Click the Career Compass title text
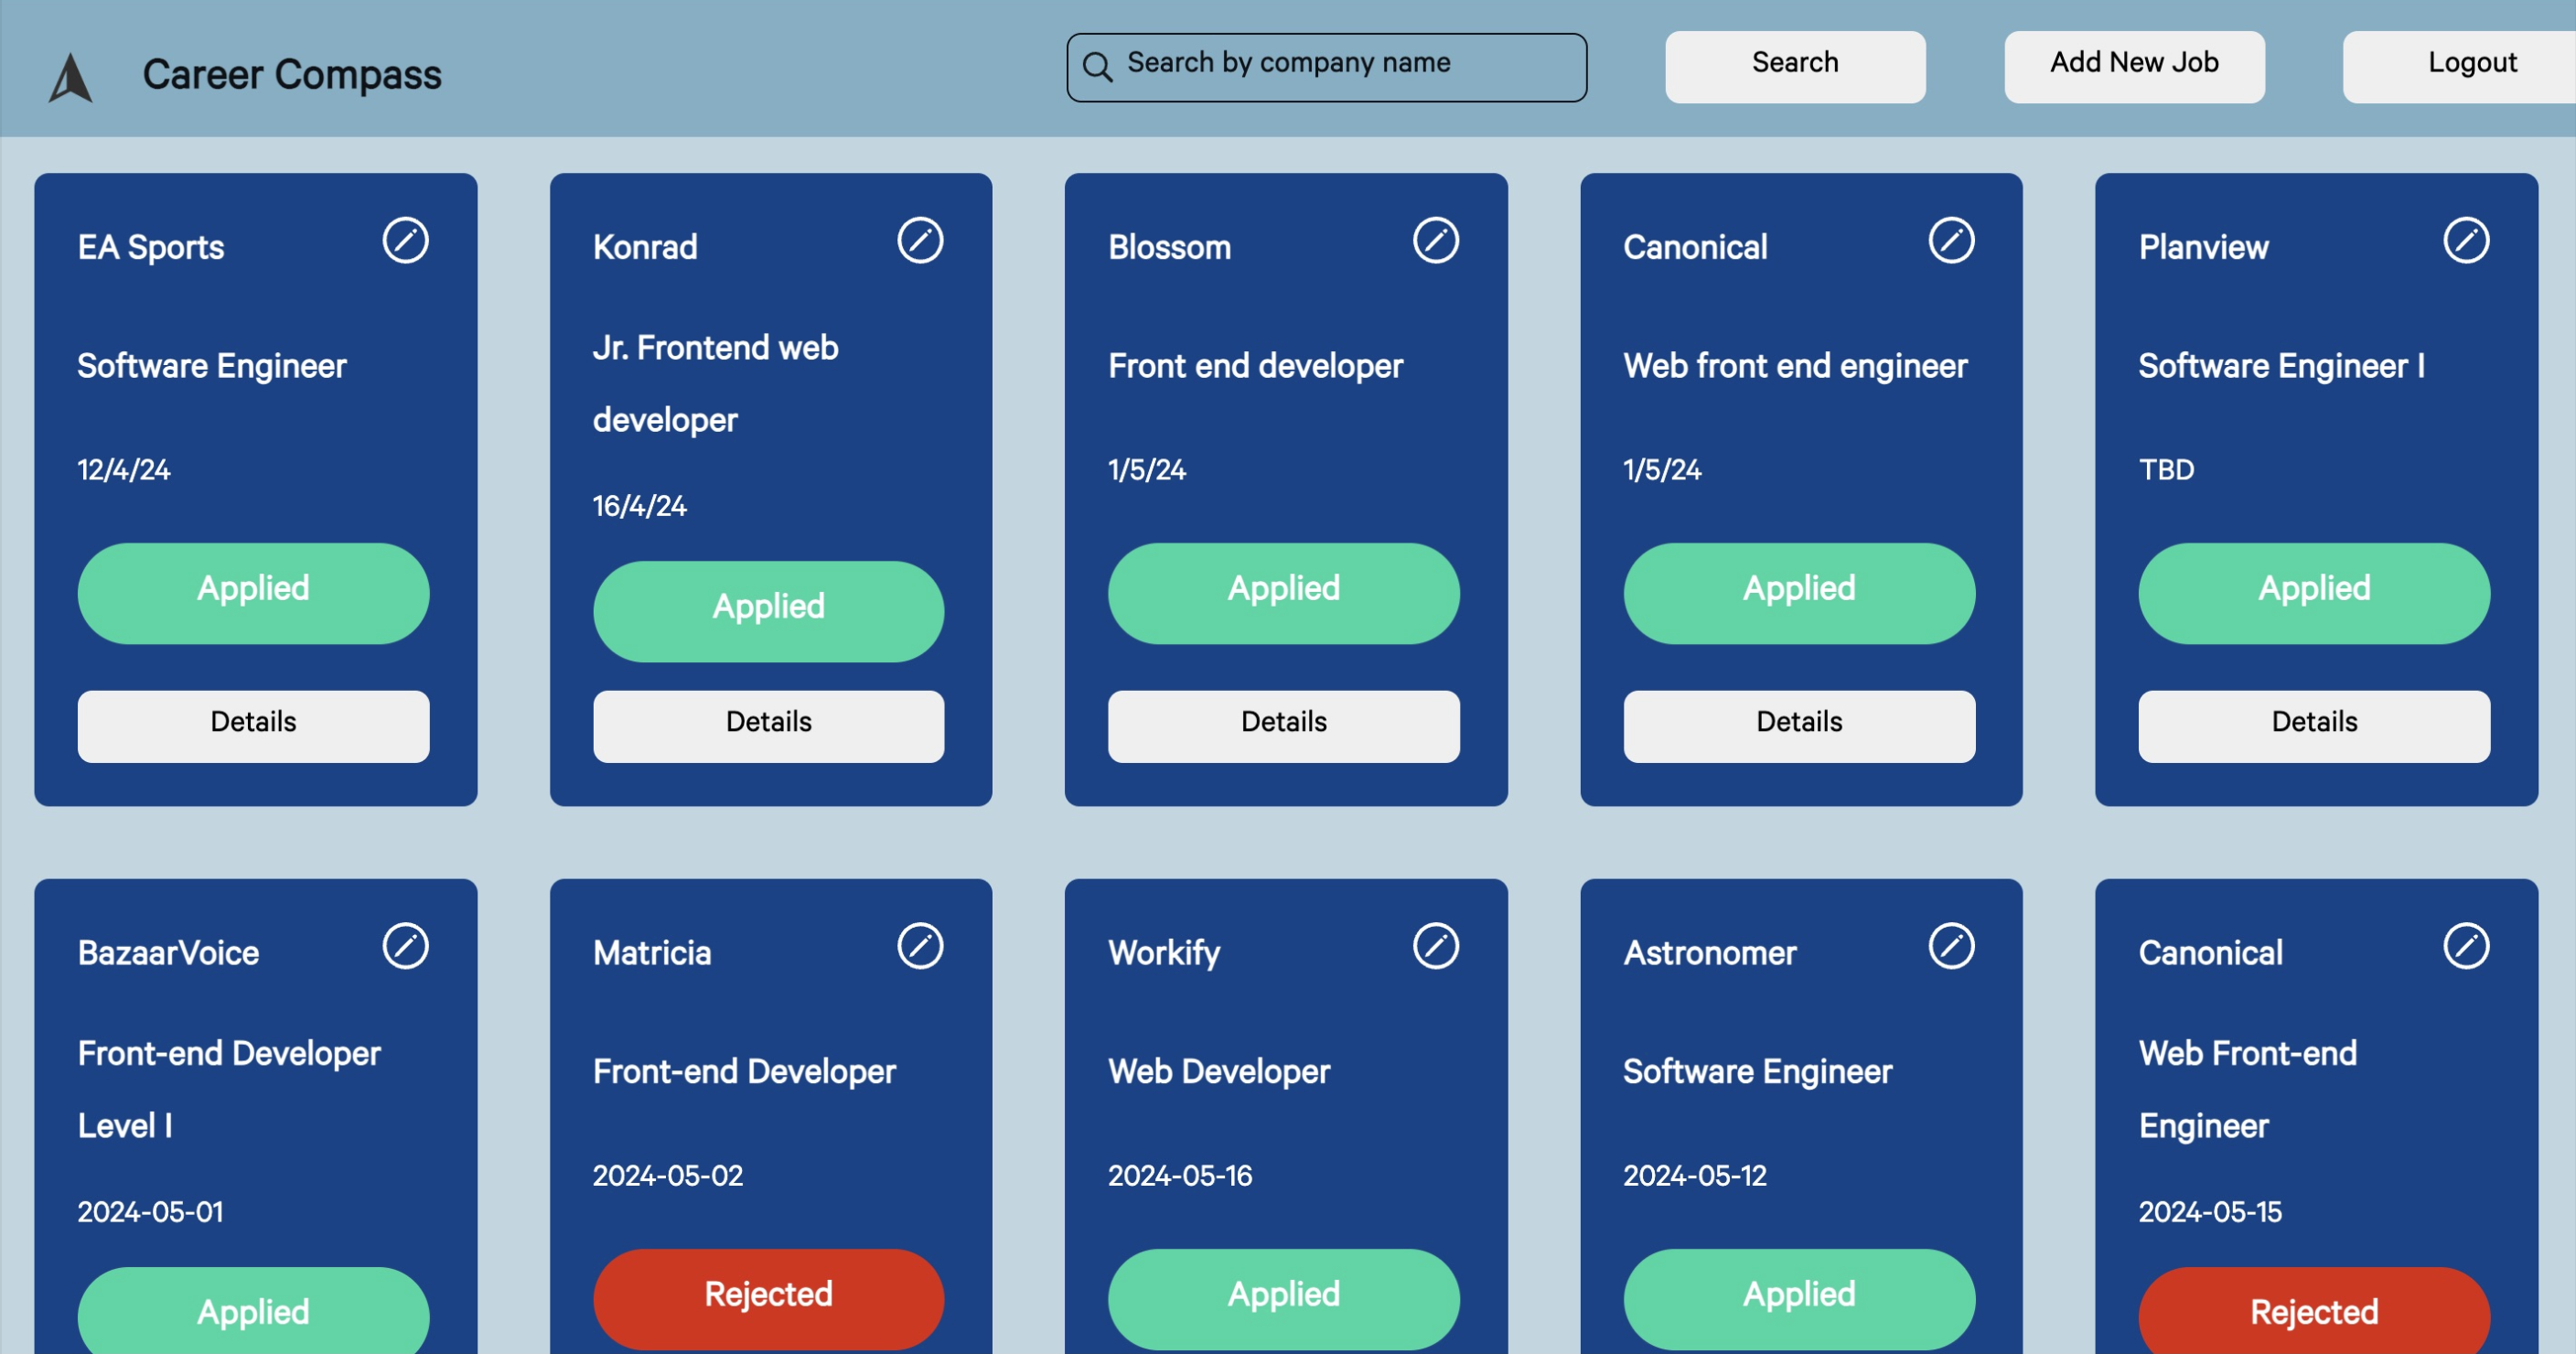 (x=291, y=75)
